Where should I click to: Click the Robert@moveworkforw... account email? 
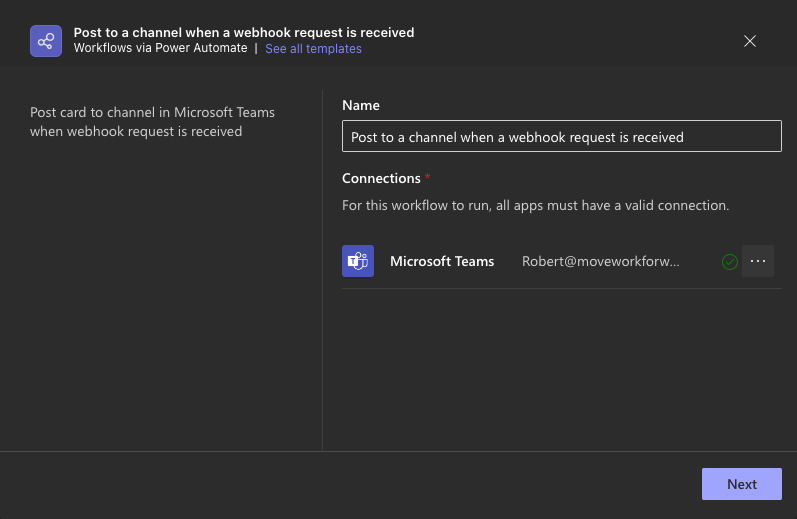(x=600, y=261)
